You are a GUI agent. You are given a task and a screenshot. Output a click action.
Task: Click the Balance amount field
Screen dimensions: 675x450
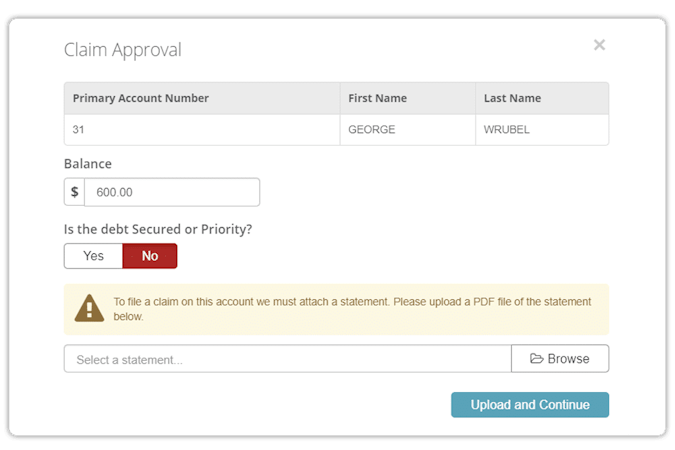pyautogui.click(x=172, y=192)
